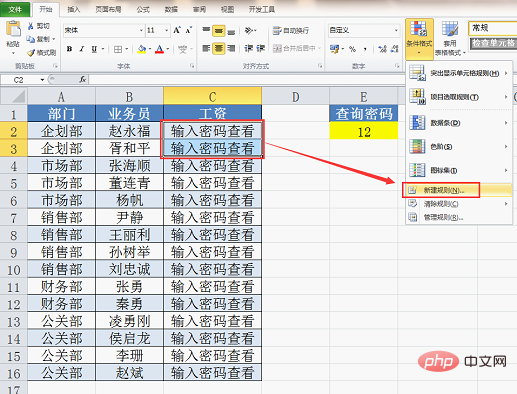Screen dimensions: 517x394
Task: Open merge and center dropdown
Action: pyautogui.click(x=320, y=48)
